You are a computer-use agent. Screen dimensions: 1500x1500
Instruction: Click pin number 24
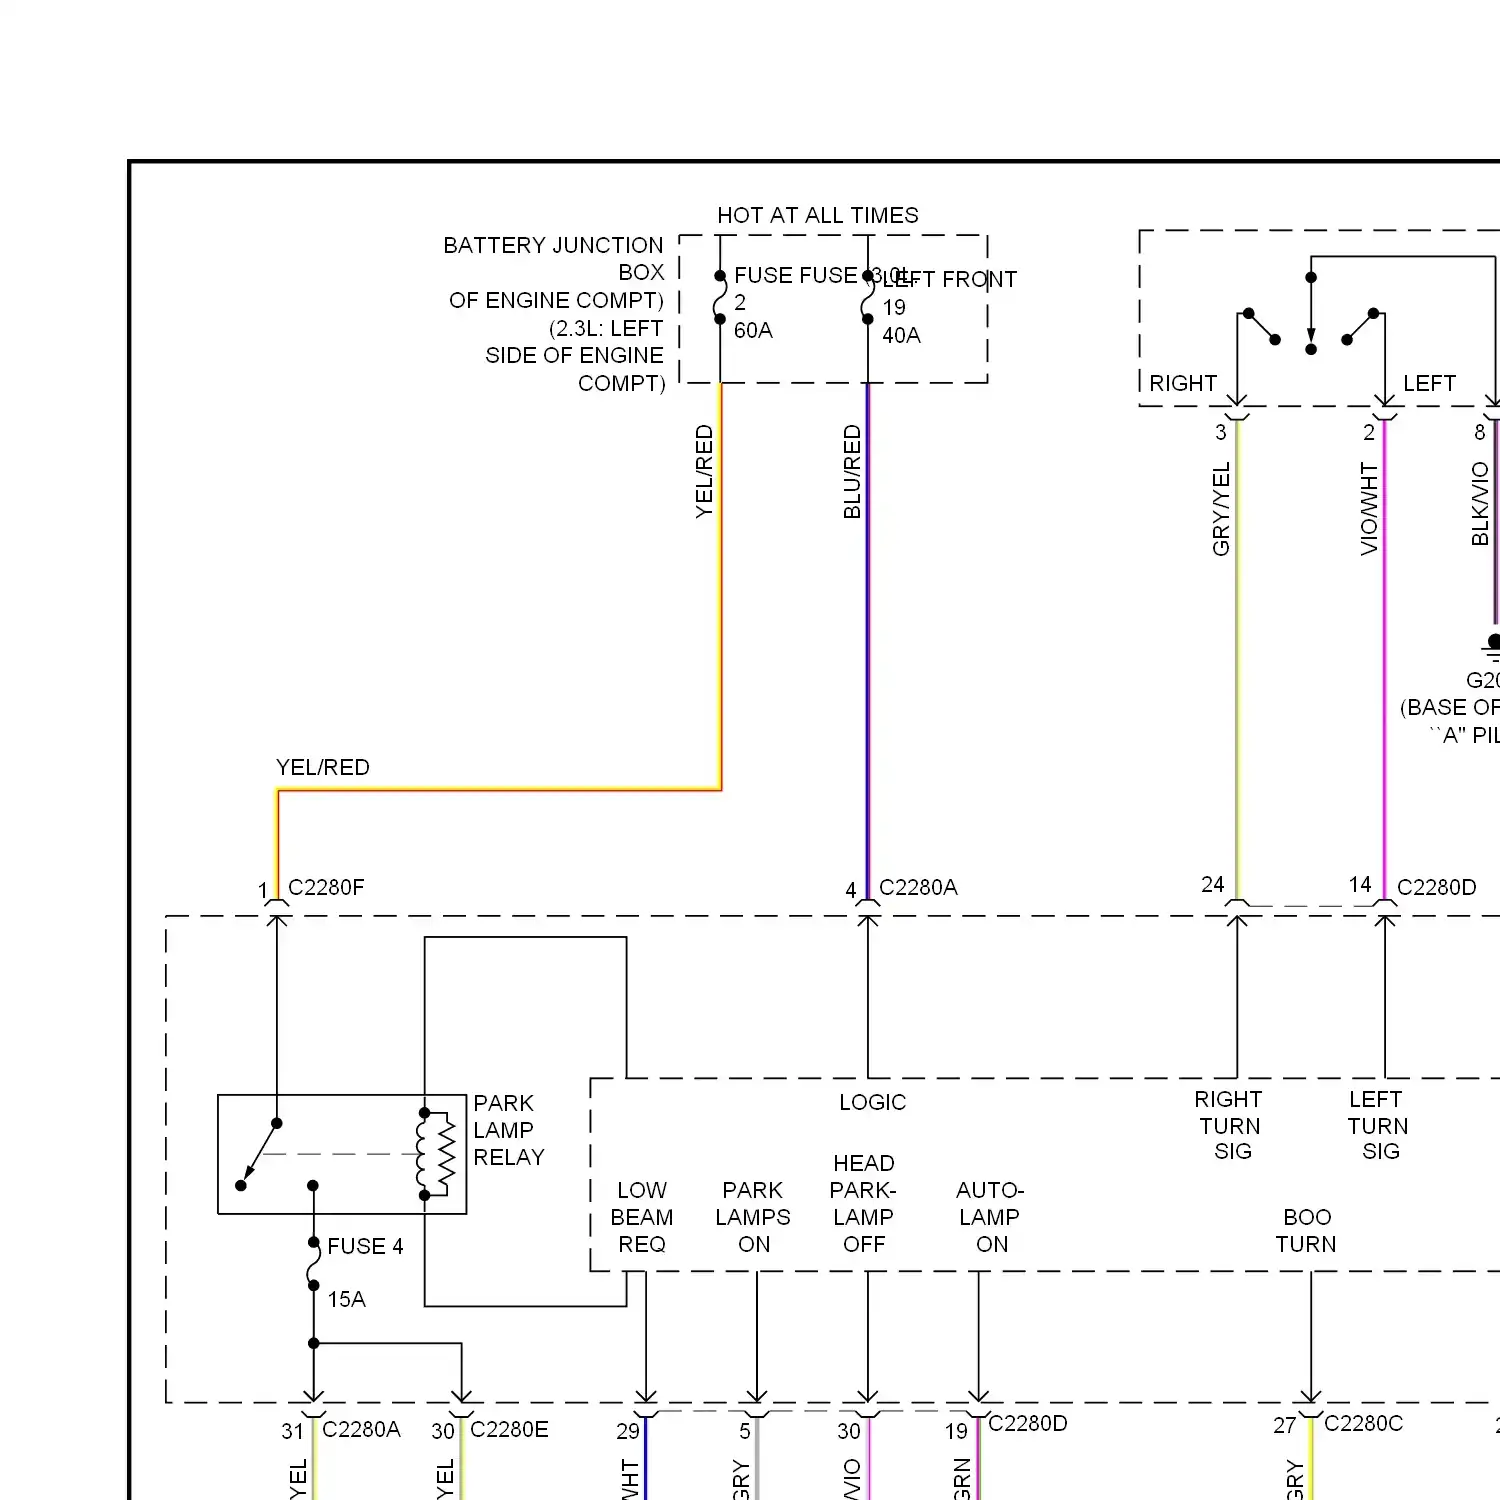point(1213,884)
